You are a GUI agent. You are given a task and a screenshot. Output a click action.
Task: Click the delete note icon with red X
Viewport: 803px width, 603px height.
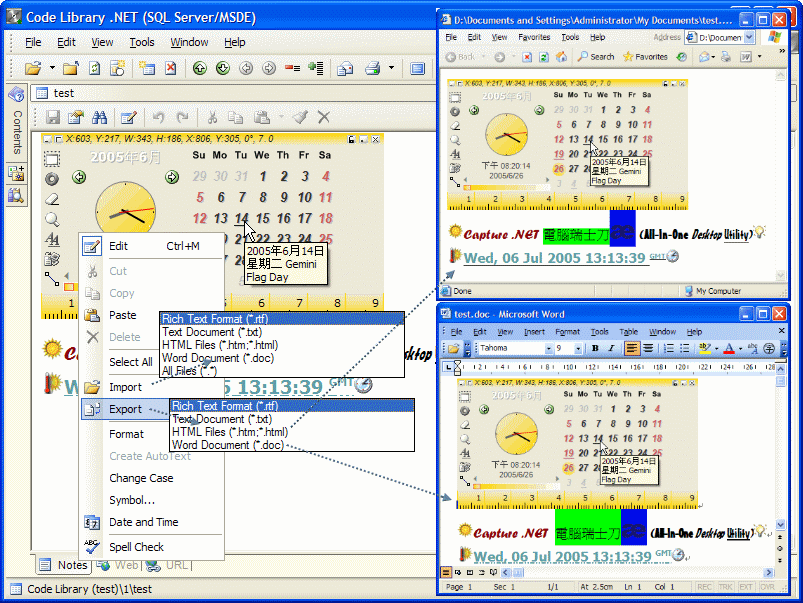coord(171,68)
